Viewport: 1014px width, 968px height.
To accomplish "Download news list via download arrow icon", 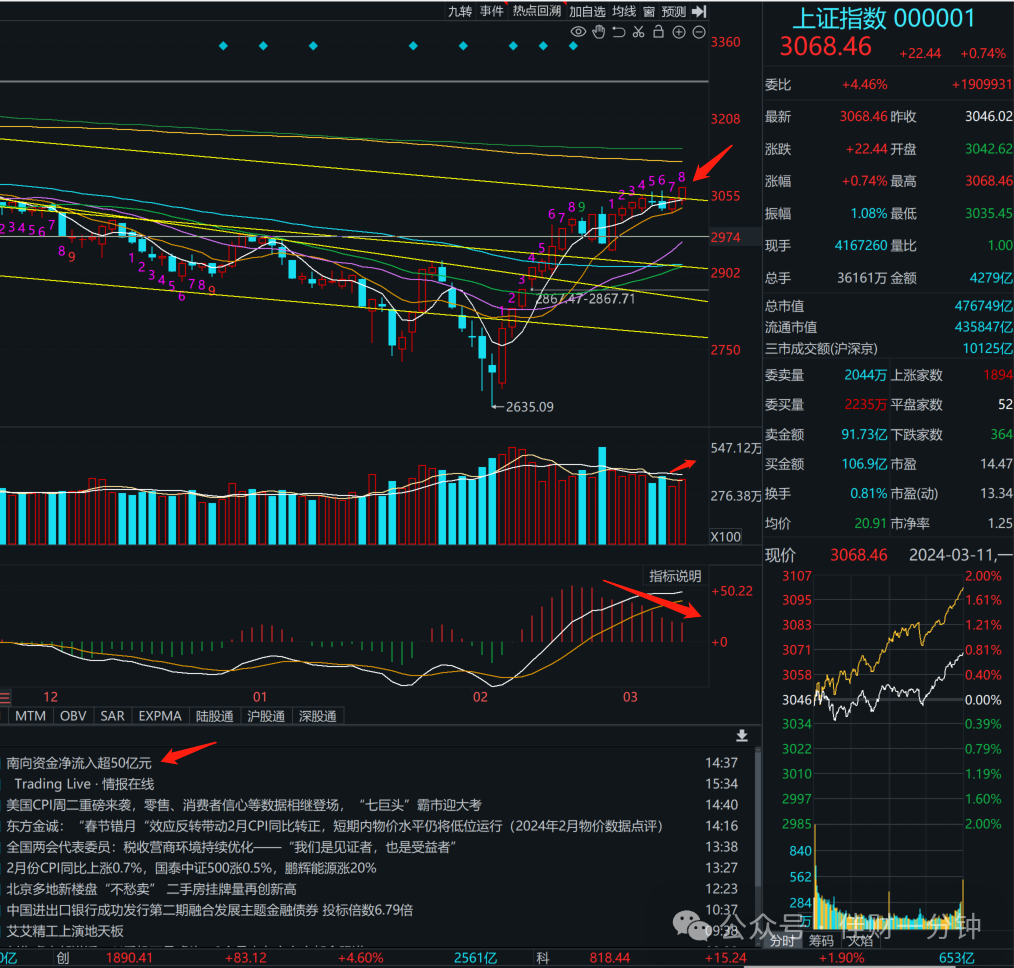I will tap(742, 736).
